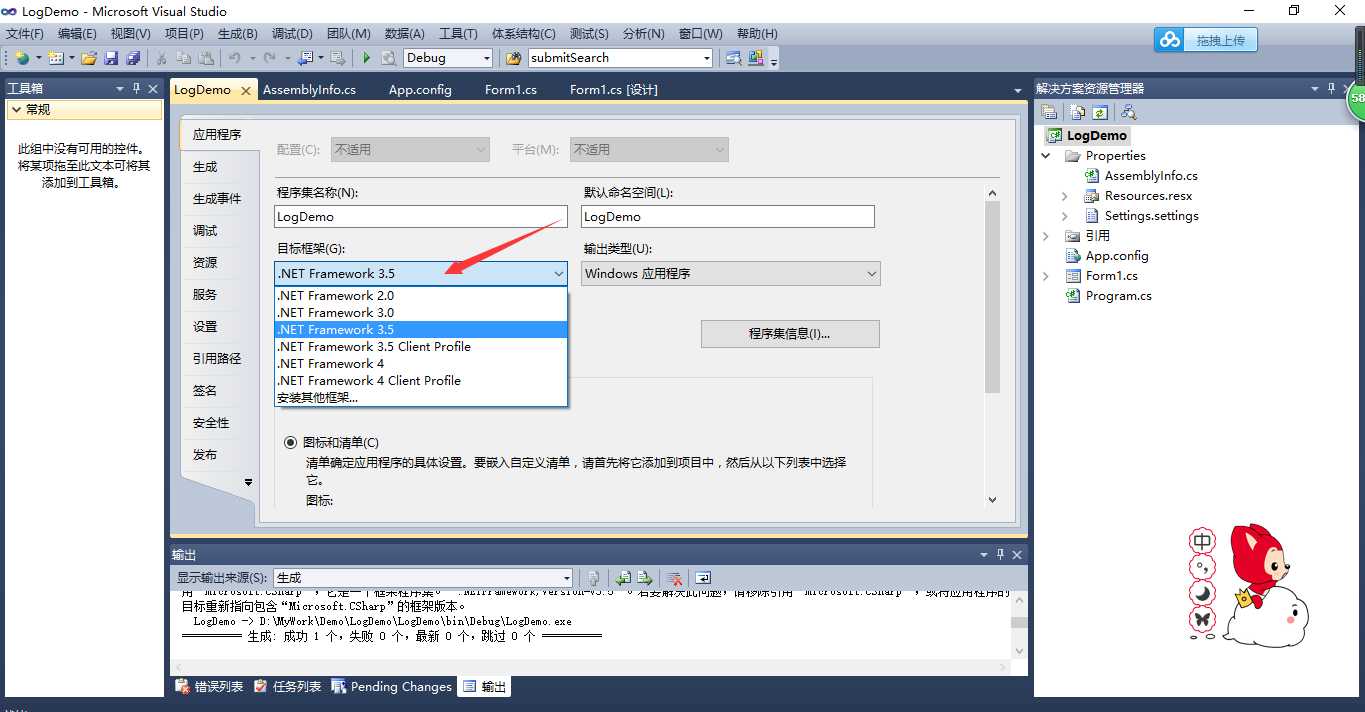Select .NET Framework 4 Client Profile option
Viewport: 1365px width, 712px height.
[421, 381]
